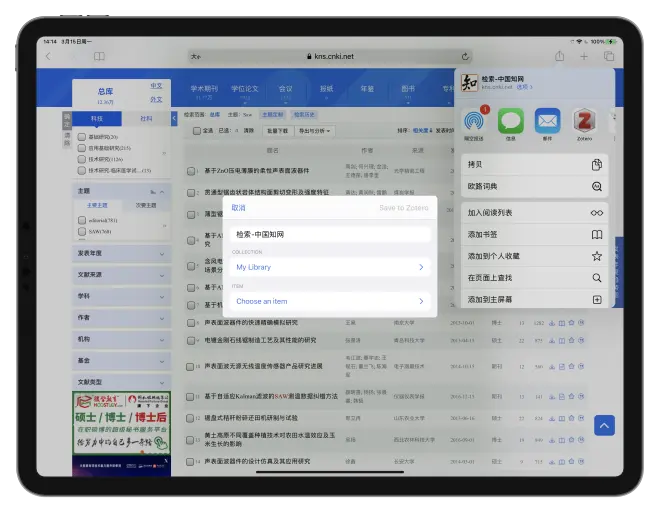Tap the dictionary icon beside 欧路词典

(596, 186)
